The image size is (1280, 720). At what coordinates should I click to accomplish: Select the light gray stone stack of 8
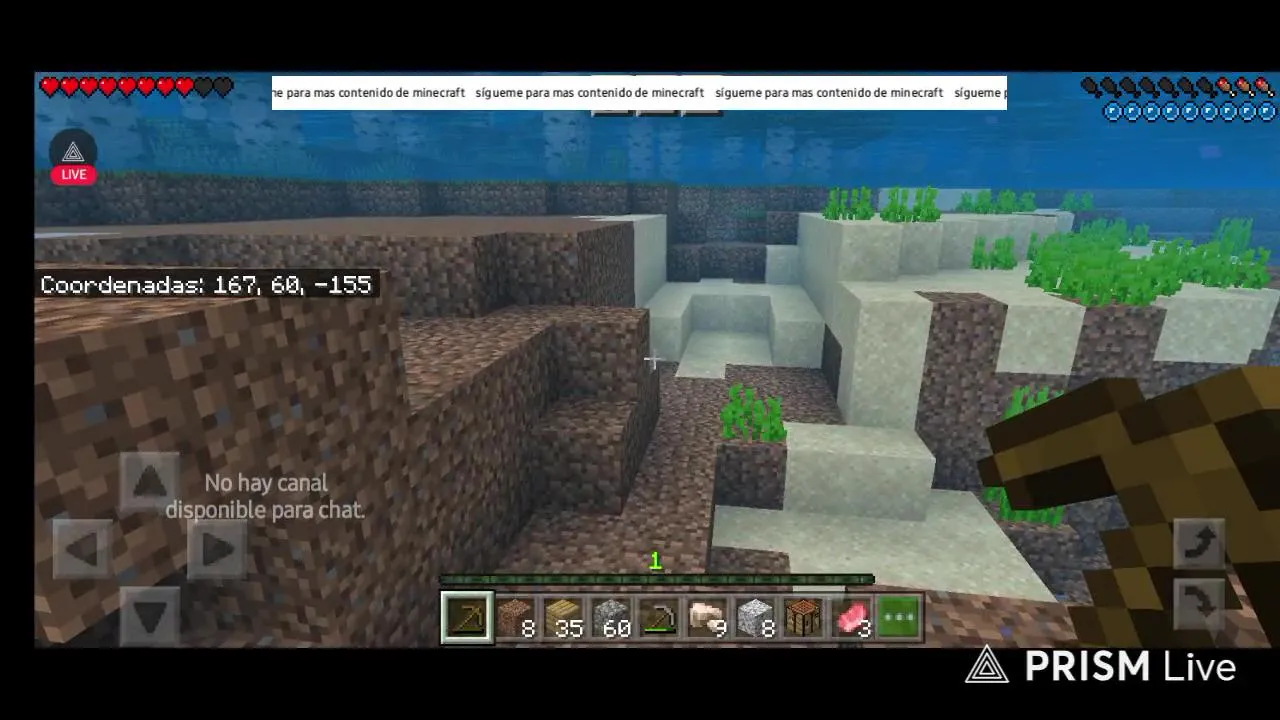(756, 618)
